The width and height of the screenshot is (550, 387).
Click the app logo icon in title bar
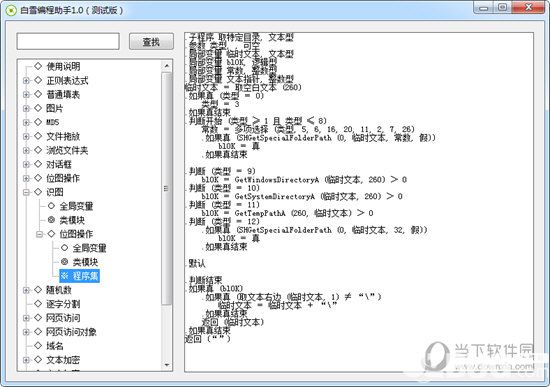point(11,10)
